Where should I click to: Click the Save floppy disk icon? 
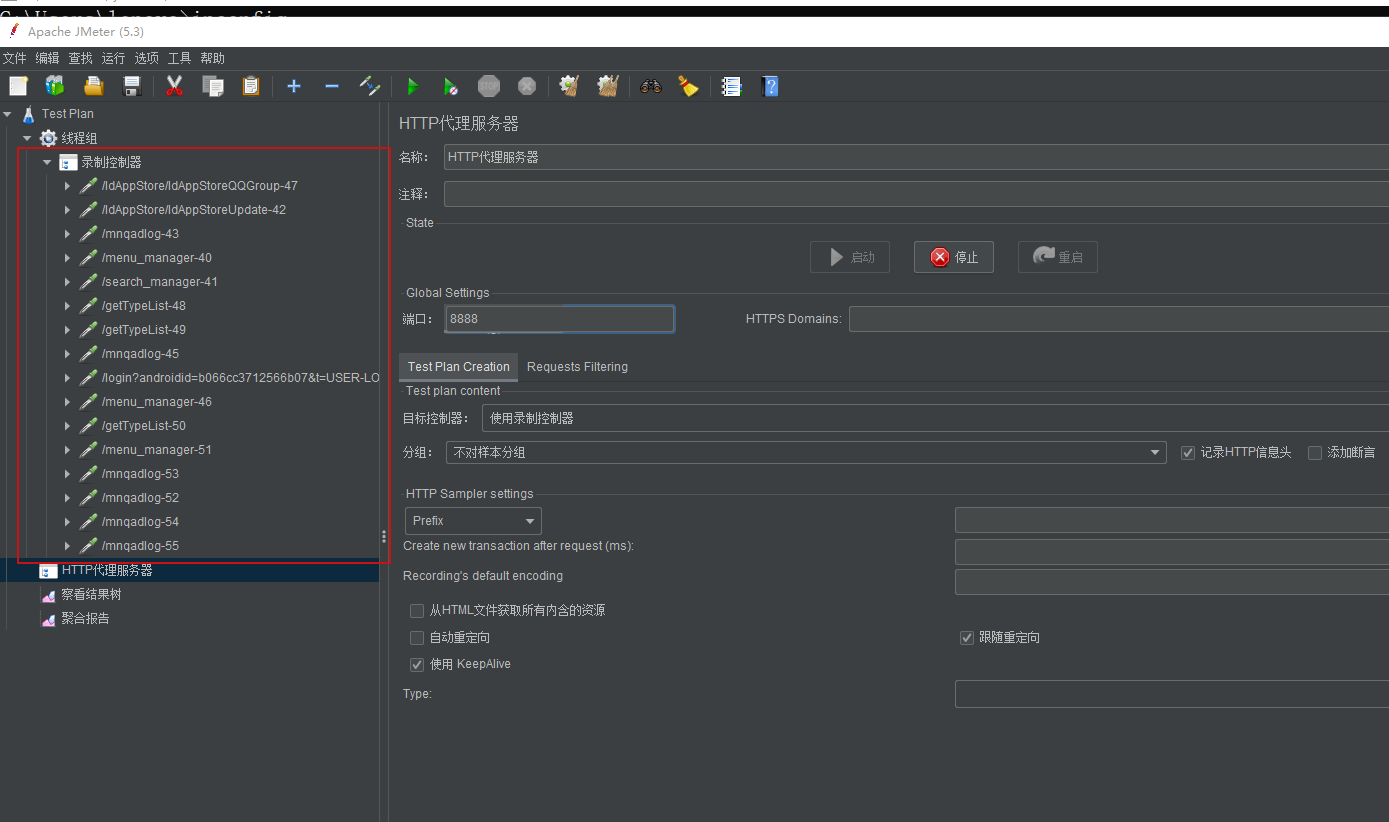[131, 87]
